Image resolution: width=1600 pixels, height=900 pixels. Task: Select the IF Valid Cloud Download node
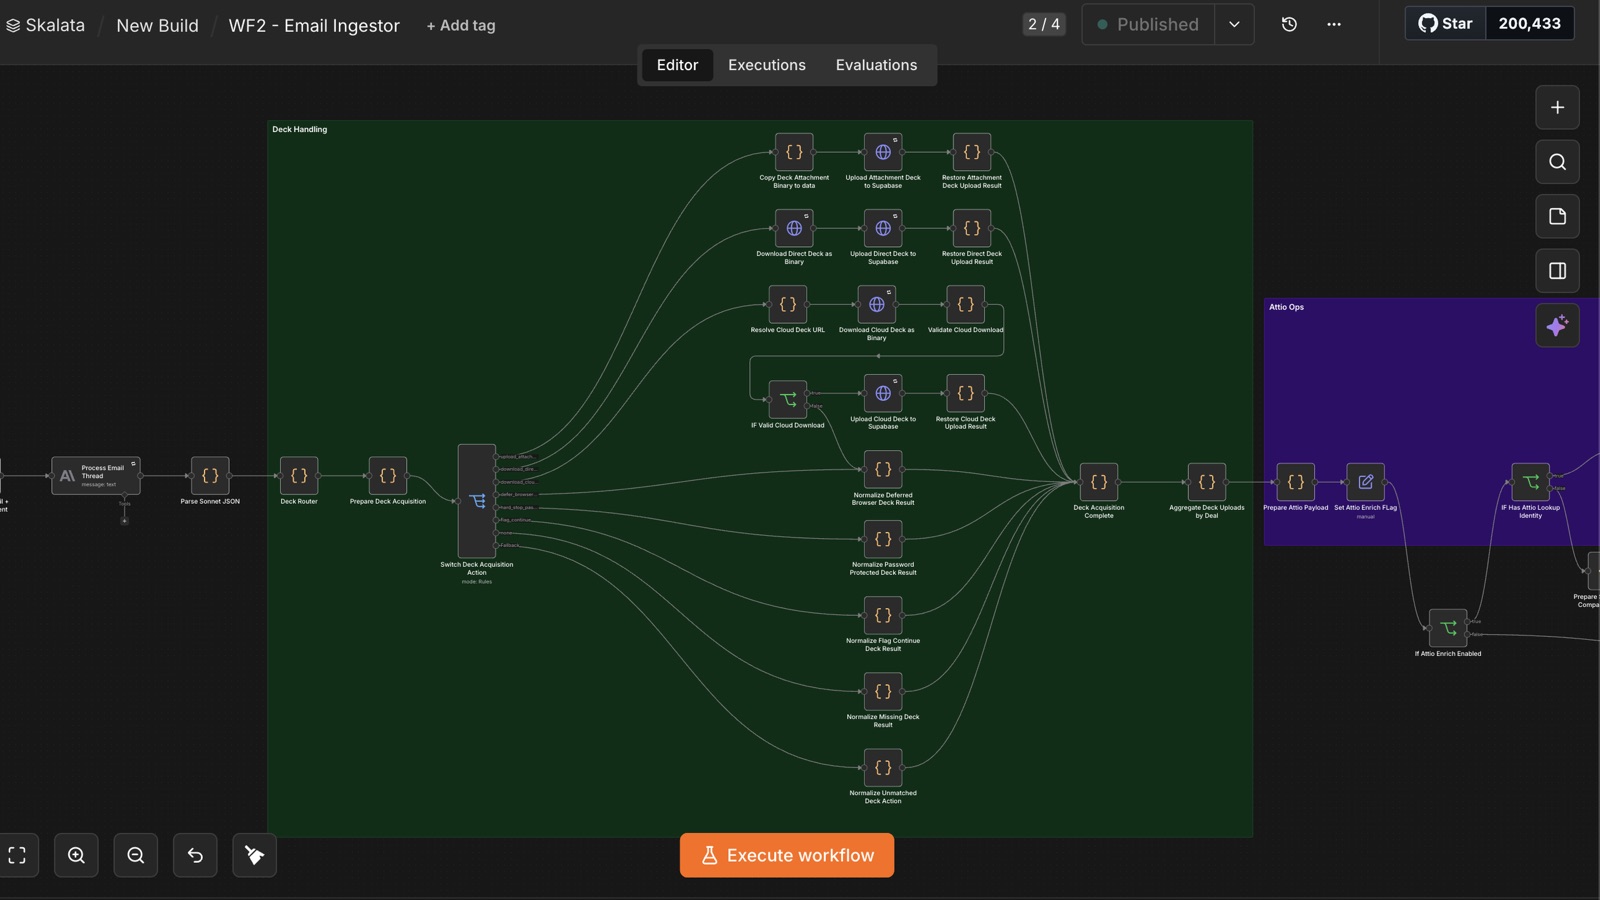pos(788,400)
